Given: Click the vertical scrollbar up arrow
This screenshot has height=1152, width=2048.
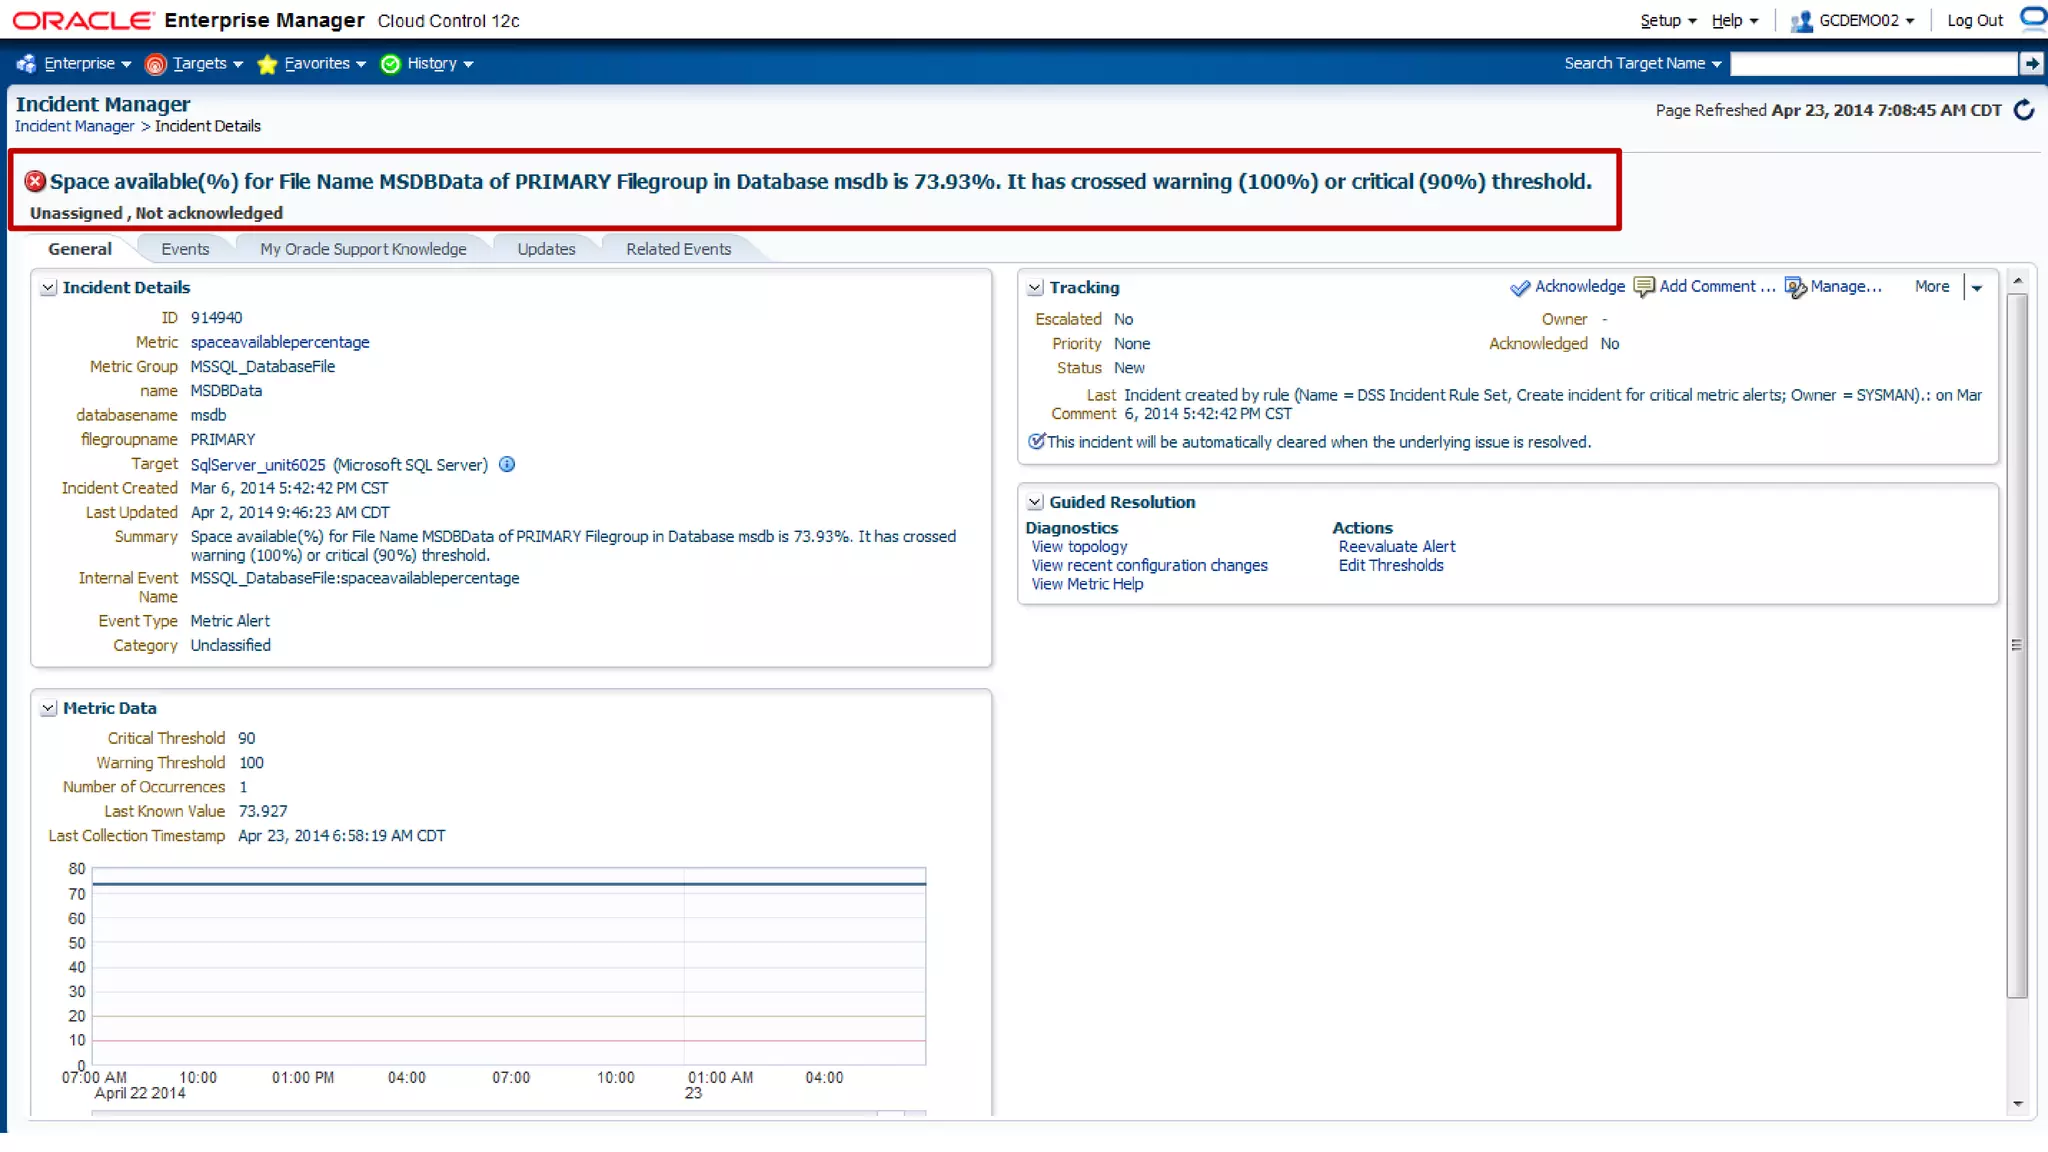Looking at the screenshot, I should 2017,282.
